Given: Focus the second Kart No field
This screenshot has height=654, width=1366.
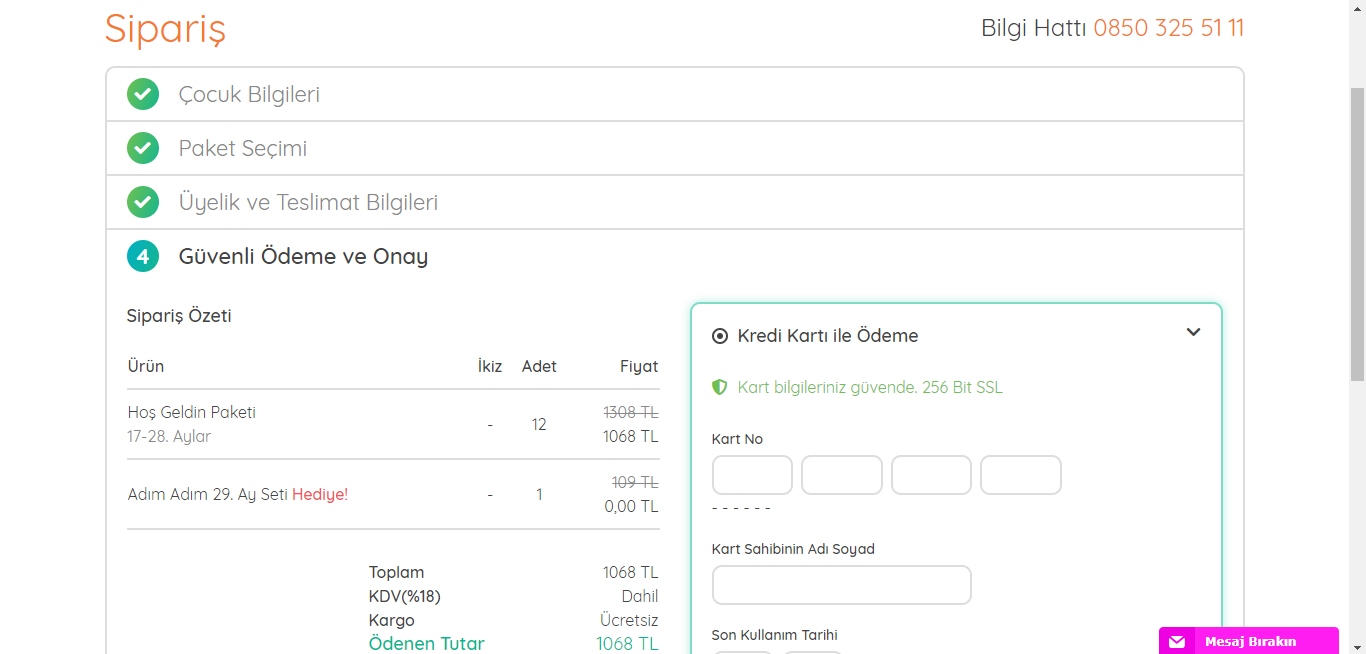Looking at the screenshot, I should tap(842, 476).
